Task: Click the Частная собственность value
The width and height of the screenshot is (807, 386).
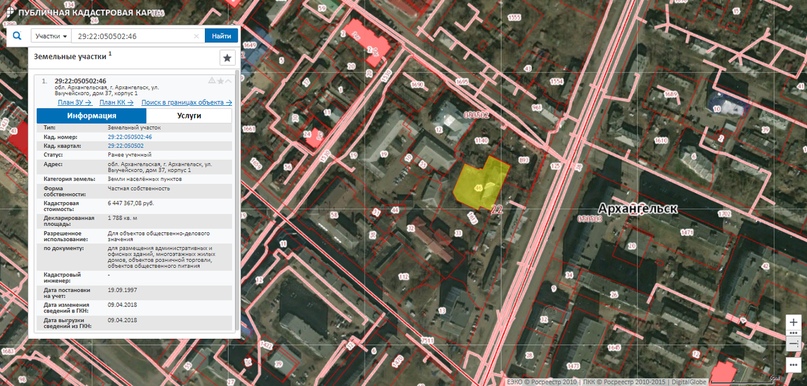Action: coord(138,188)
